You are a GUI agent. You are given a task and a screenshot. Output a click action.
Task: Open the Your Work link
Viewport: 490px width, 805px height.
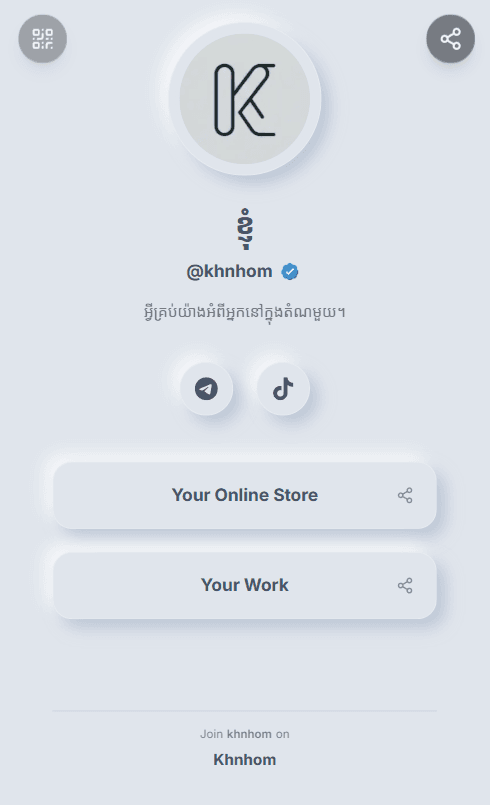tap(245, 586)
